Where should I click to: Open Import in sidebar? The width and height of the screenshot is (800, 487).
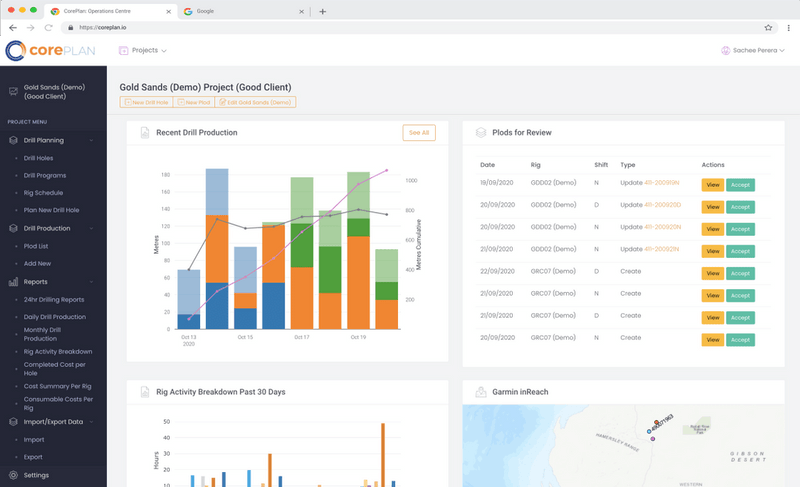tap(34, 440)
